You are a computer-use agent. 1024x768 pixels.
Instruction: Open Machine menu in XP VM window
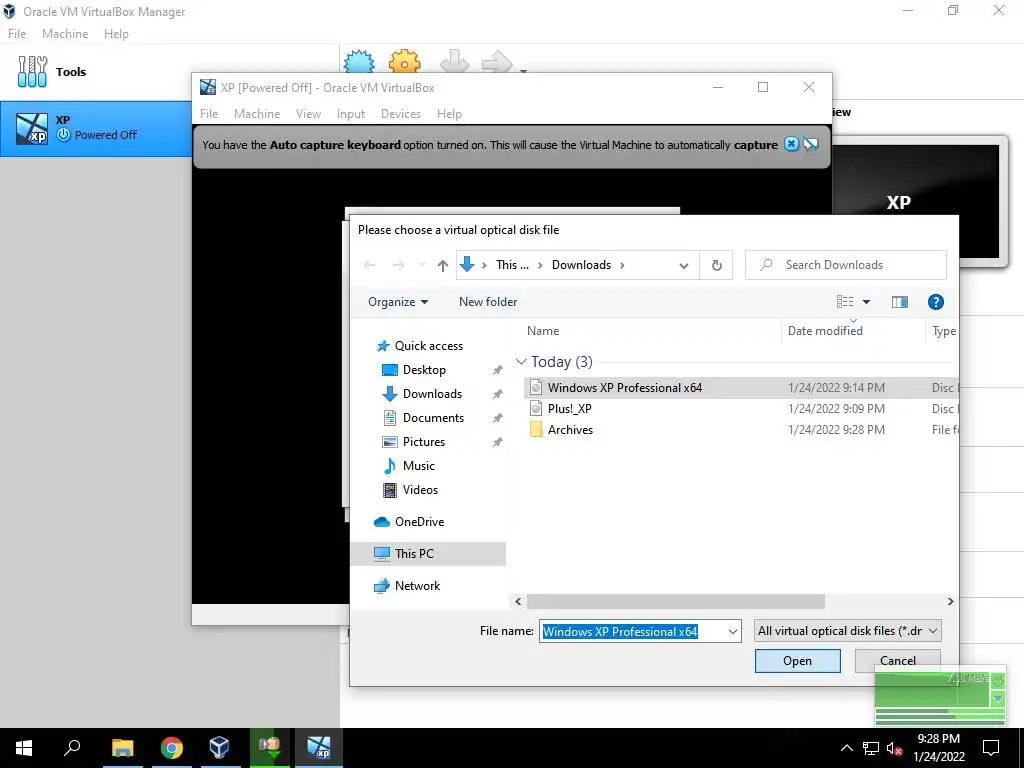[257, 114]
